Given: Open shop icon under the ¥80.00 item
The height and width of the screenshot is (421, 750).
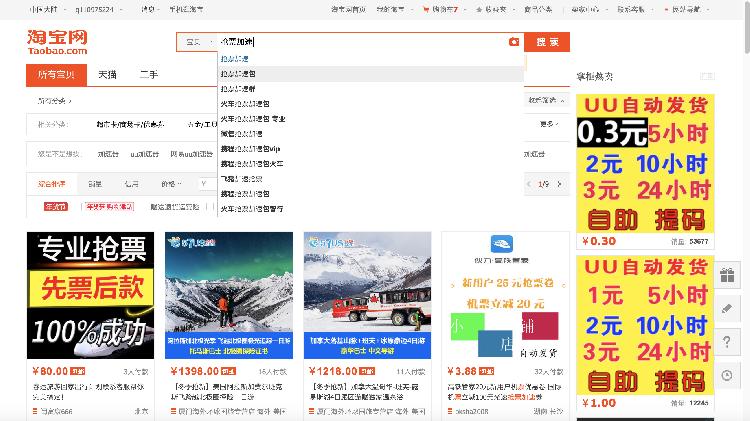Looking at the screenshot, I should point(35,411).
